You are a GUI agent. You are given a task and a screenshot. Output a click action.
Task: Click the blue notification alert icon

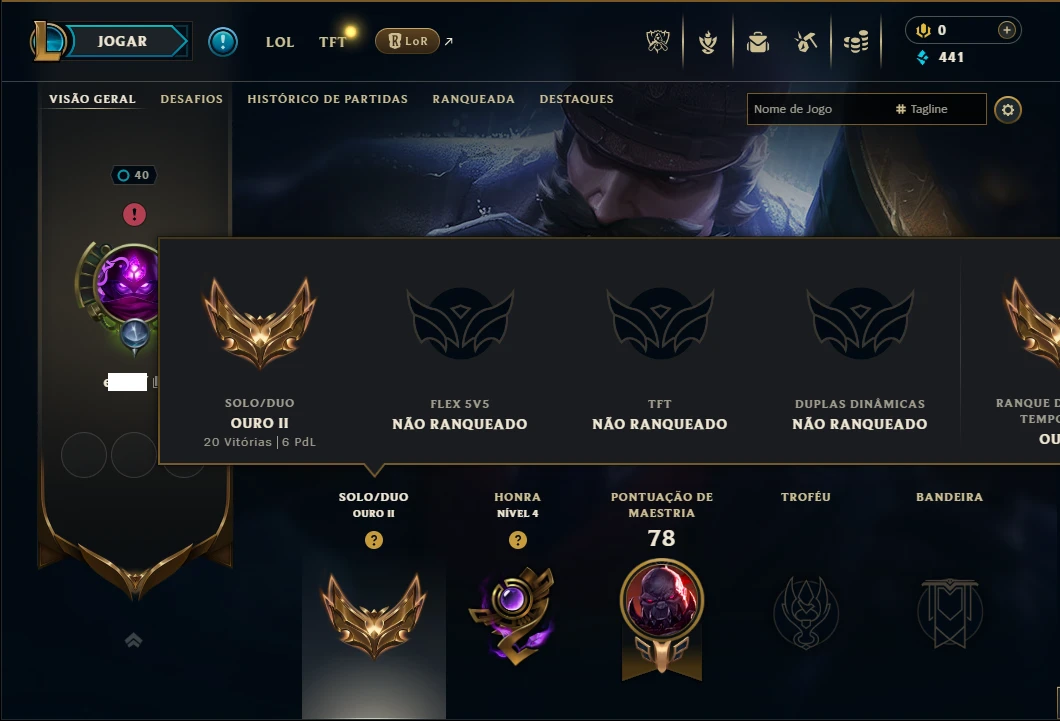click(x=222, y=42)
